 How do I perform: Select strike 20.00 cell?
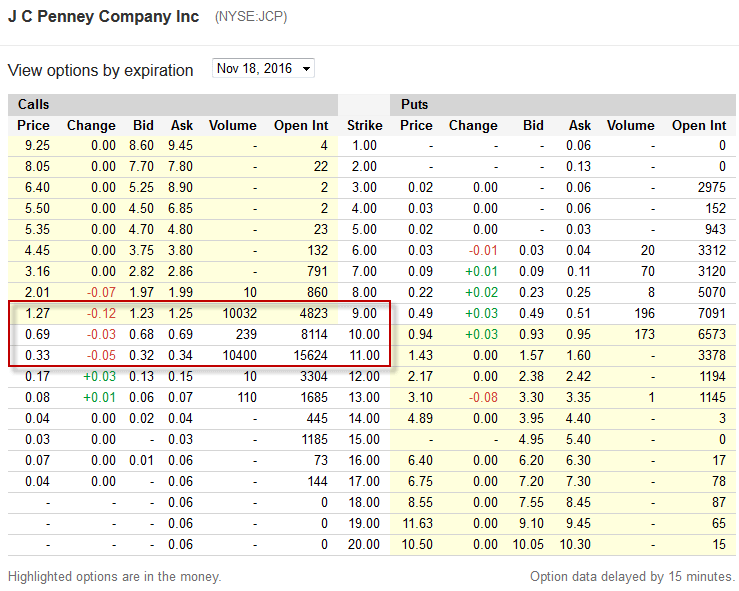click(x=364, y=544)
